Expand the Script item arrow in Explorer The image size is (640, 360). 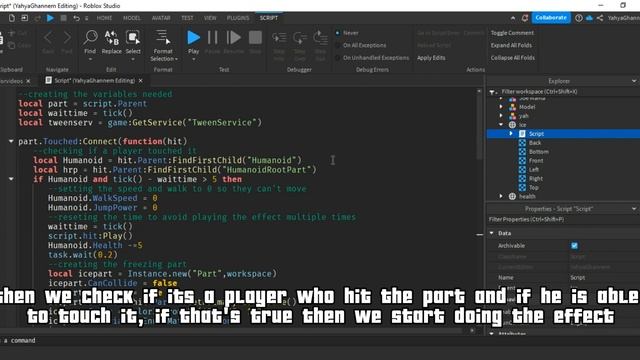click(511, 133)
